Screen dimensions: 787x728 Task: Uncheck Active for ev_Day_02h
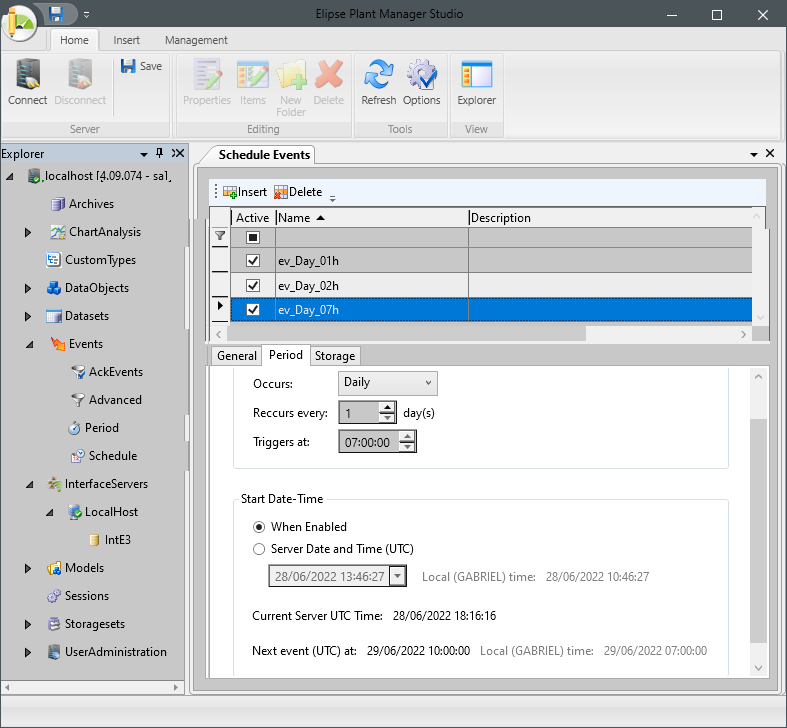tap(253, 285)
